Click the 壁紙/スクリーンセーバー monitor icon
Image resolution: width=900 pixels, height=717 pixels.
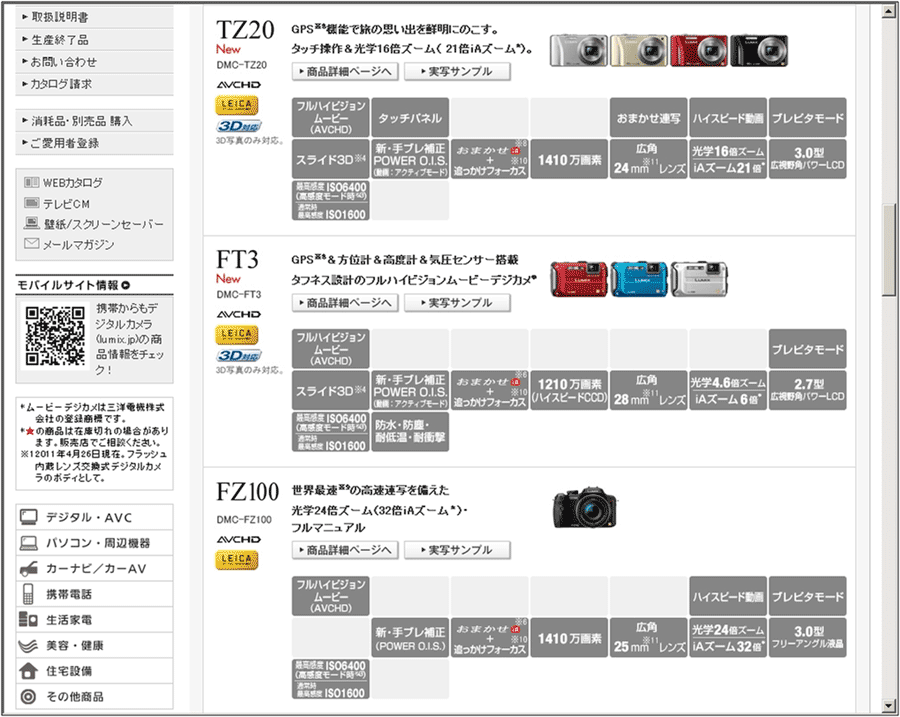[x=32, y=223]
